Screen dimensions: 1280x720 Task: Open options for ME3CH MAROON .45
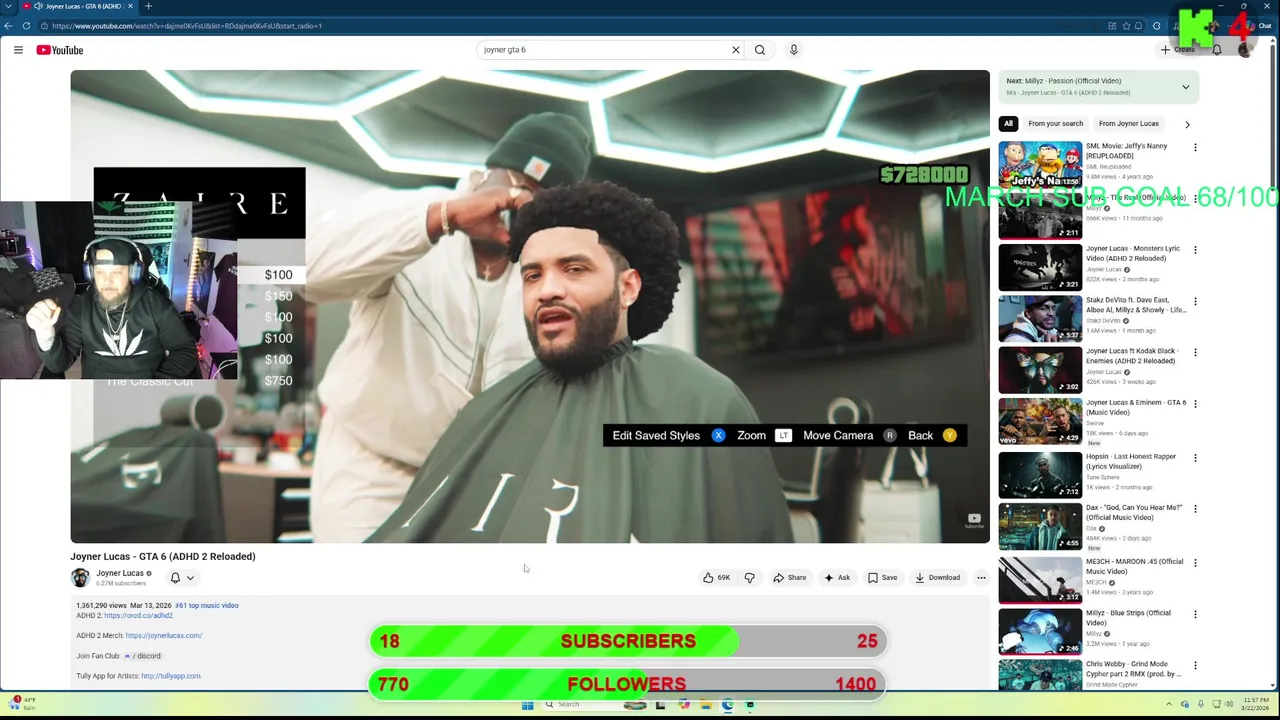(x=1195, y=563)
